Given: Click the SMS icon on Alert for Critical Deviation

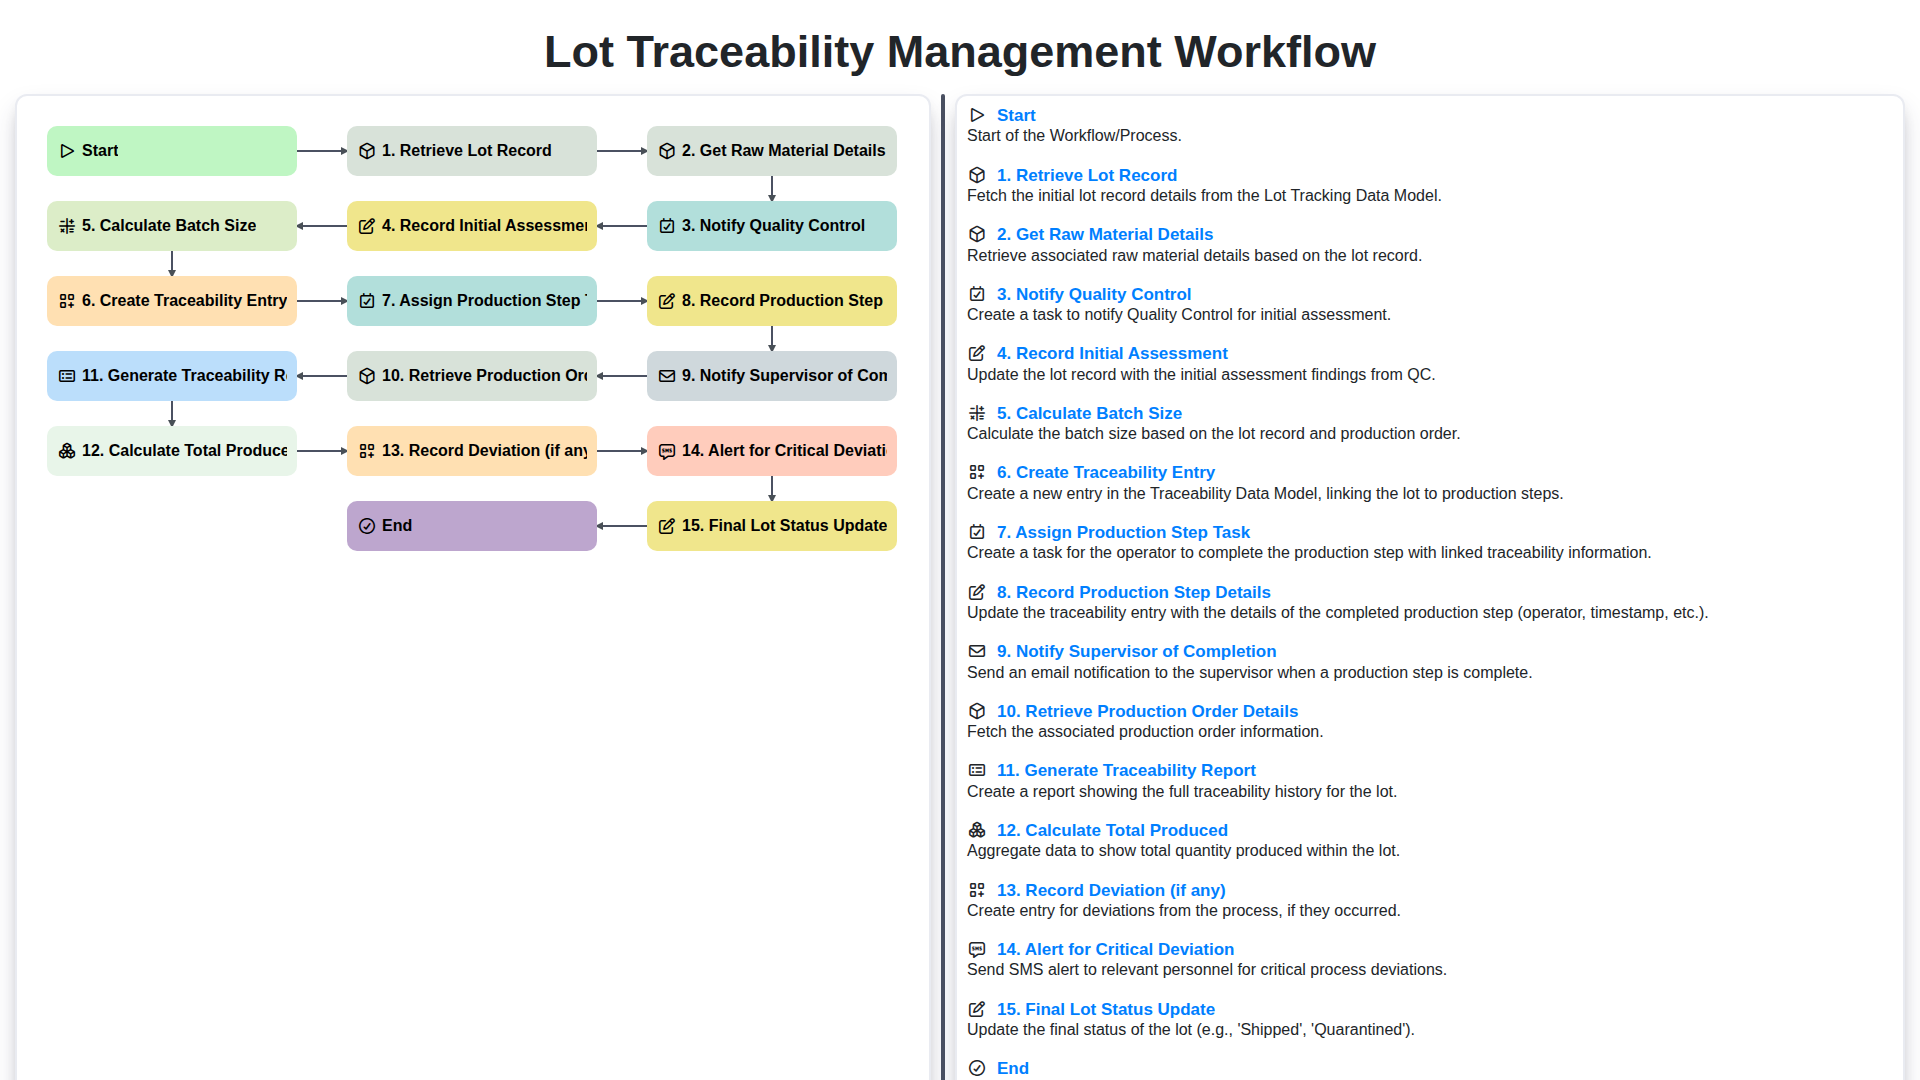Looking at the screenshot, I should click(x=667, y=450).
